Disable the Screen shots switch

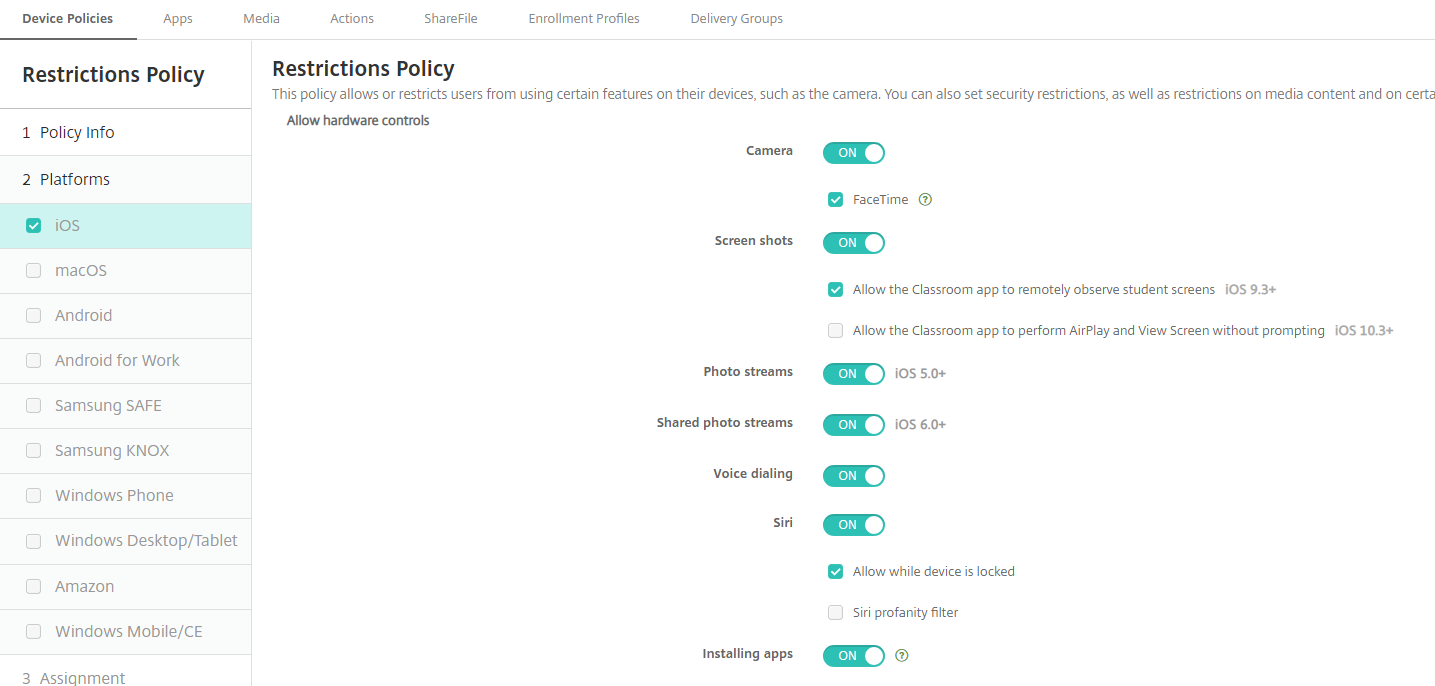click(853, 243)
